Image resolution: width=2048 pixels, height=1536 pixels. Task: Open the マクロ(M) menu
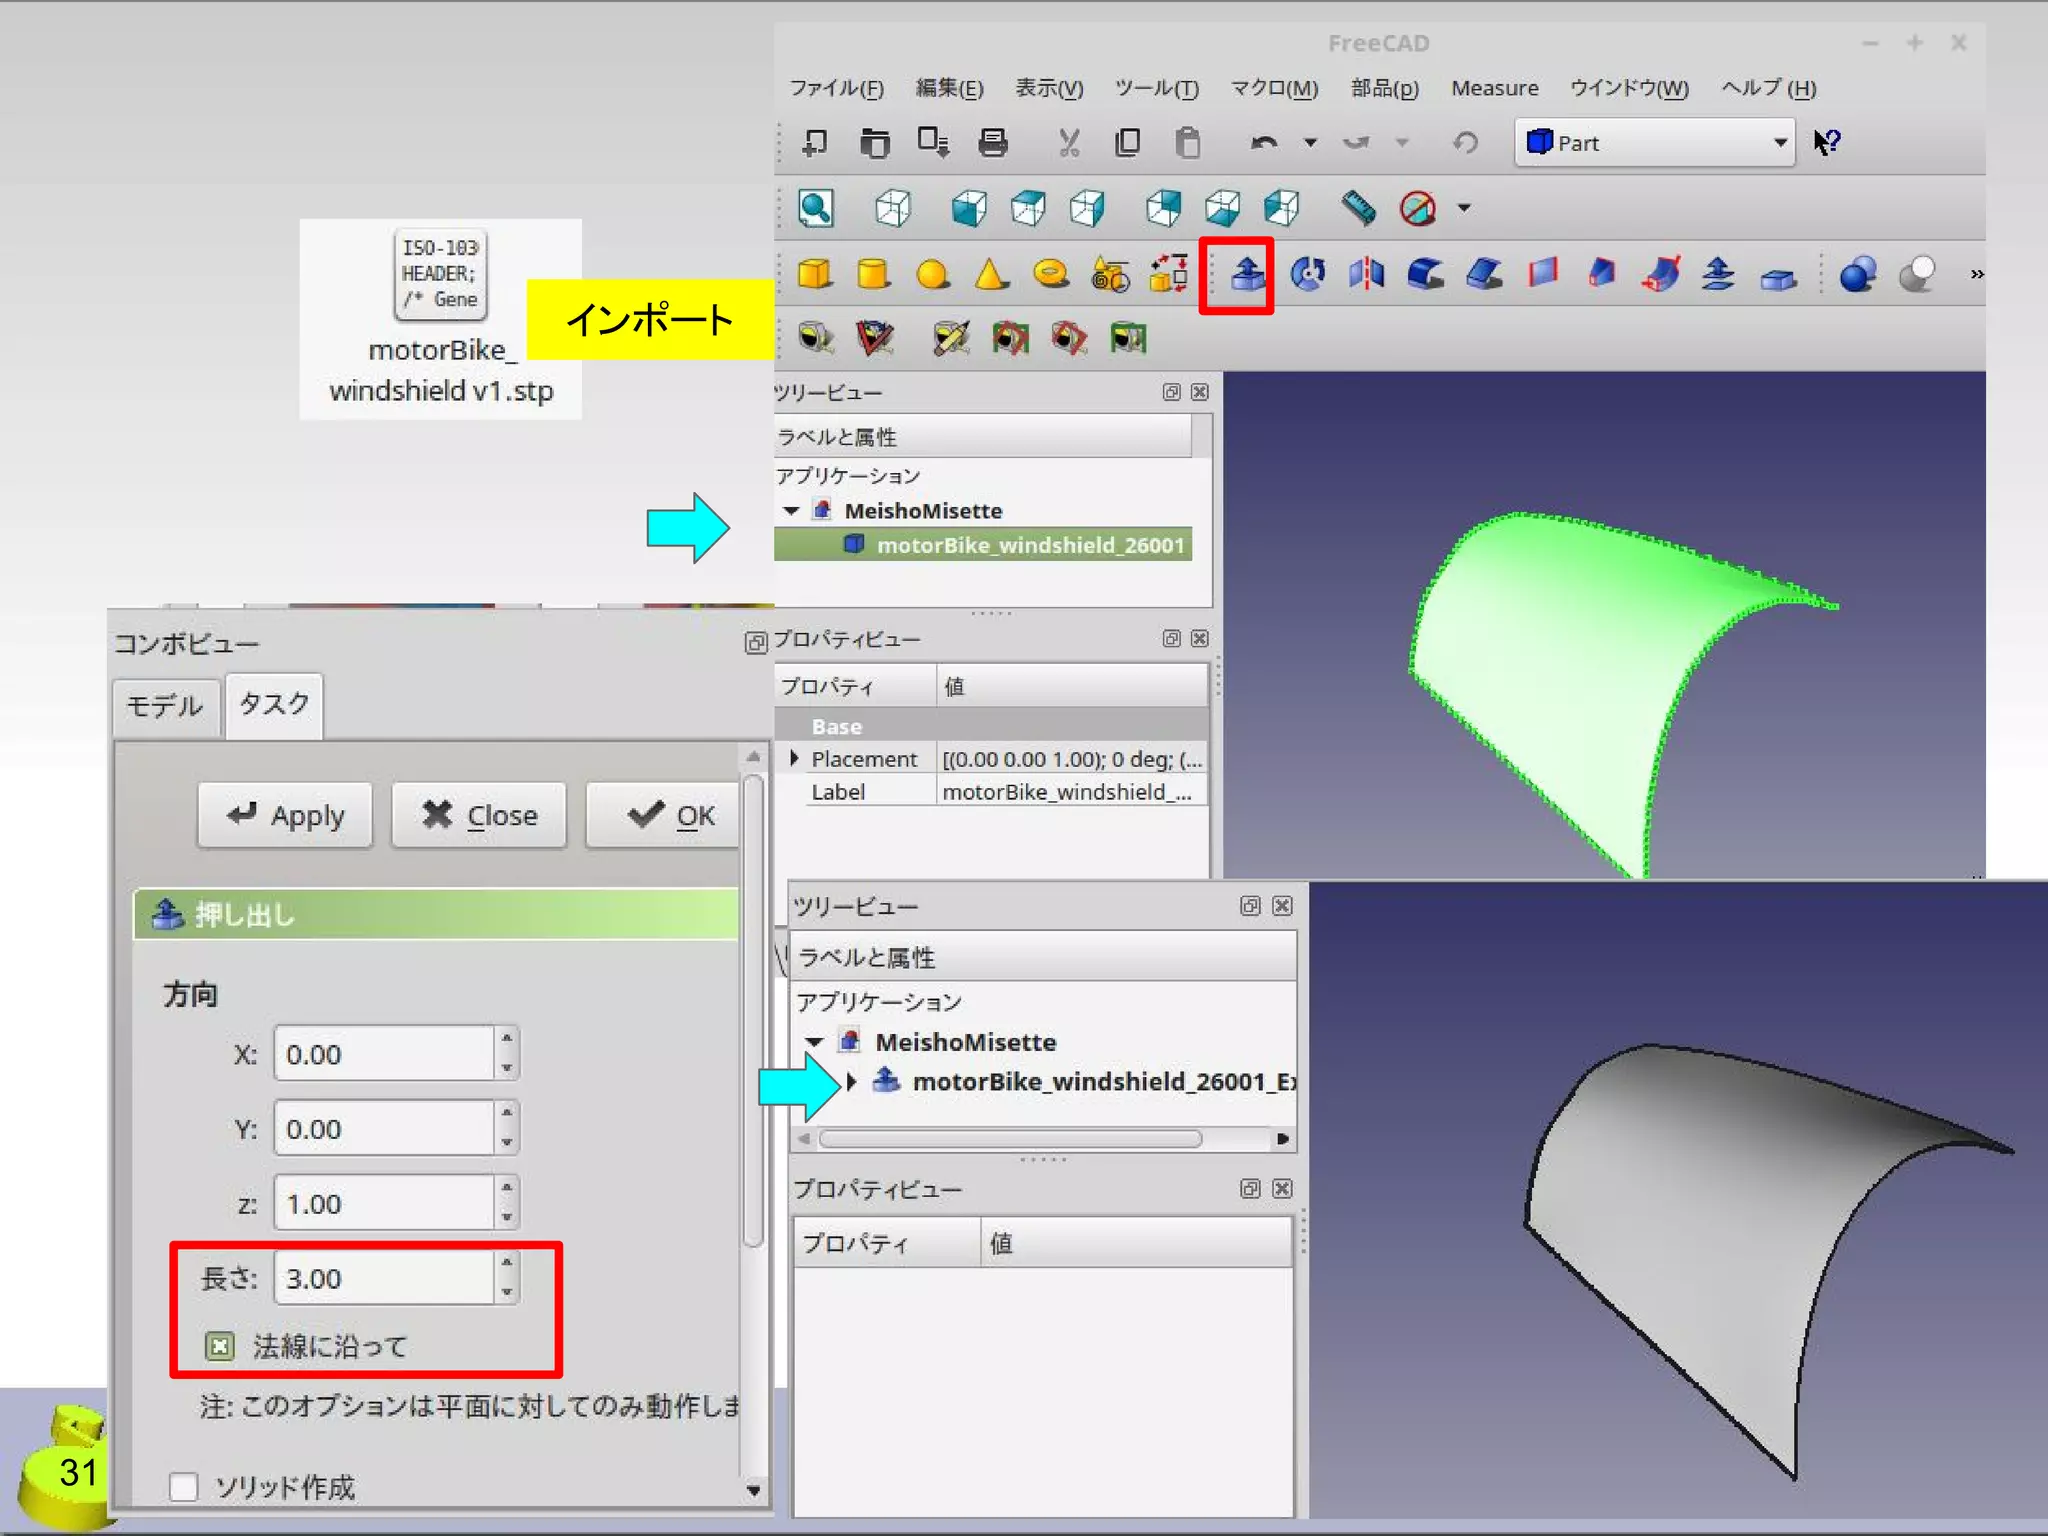point(1274,88)
